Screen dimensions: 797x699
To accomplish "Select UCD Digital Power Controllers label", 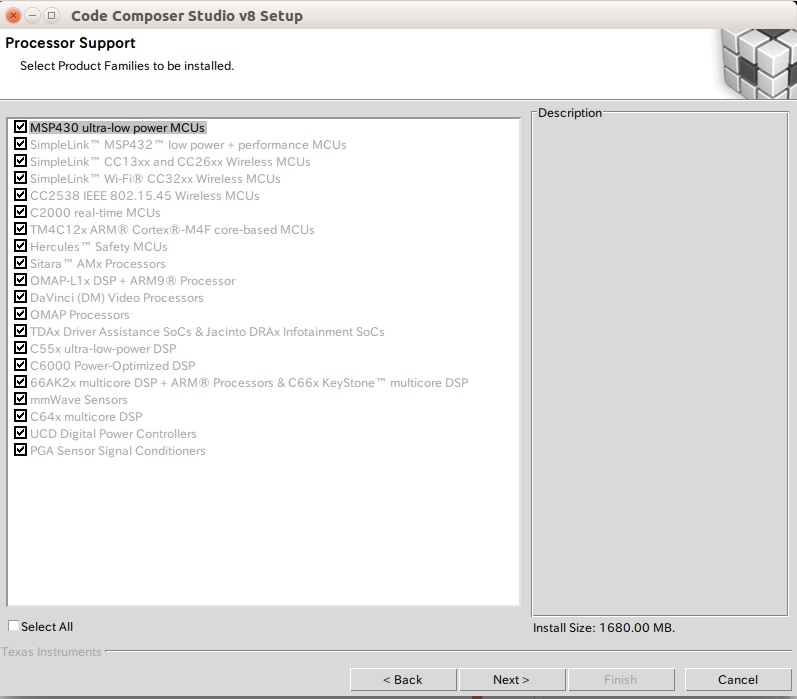I will click(x=113, y=434).
